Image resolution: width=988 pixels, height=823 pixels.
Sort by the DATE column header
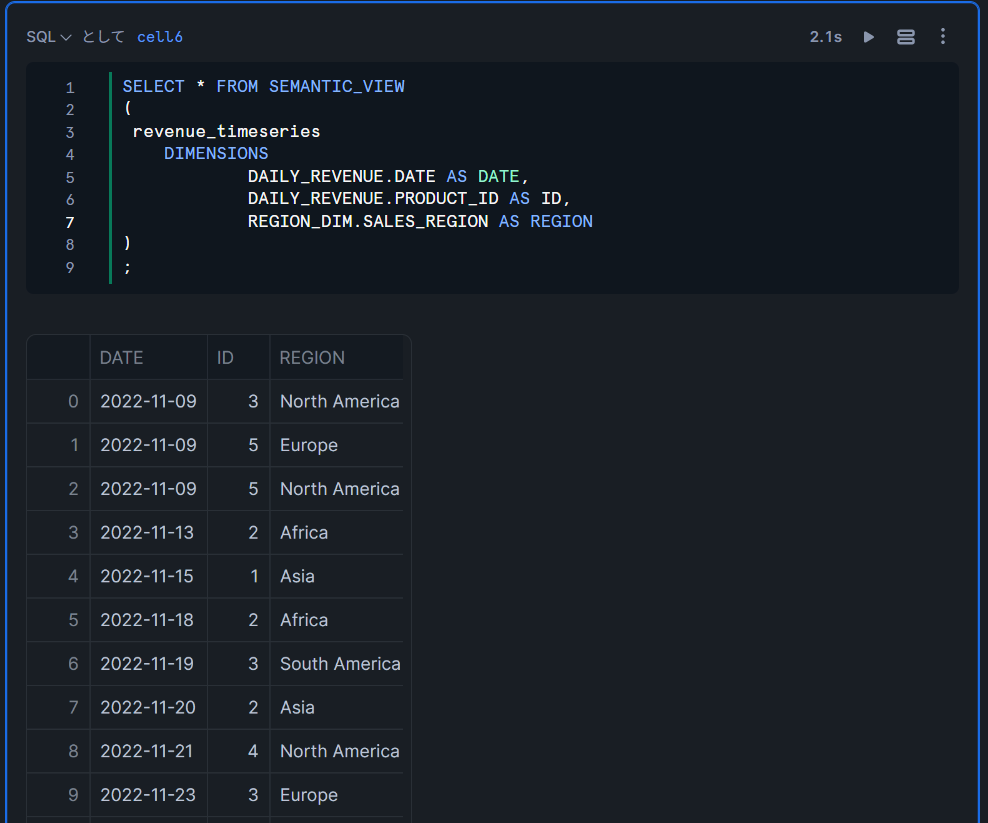pos(149,357)
